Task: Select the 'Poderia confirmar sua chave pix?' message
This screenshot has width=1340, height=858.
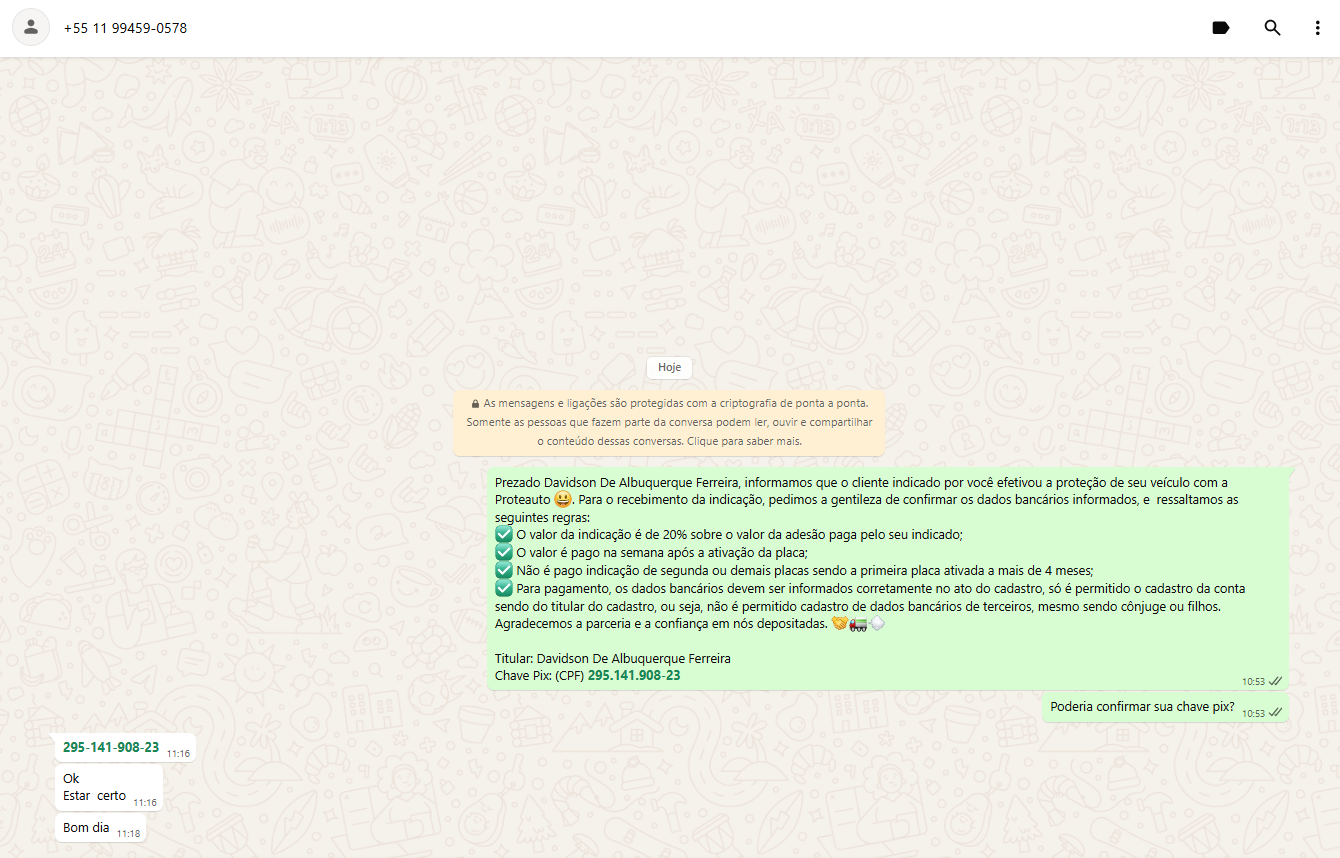Action: tap(1141, 707)
